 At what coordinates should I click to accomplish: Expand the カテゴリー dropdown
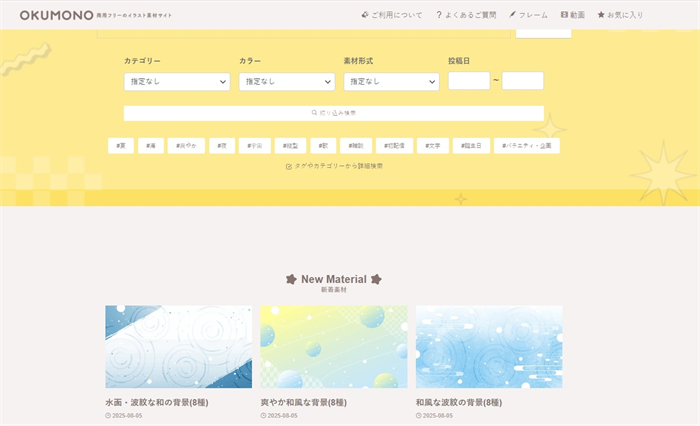pos(177,82)
